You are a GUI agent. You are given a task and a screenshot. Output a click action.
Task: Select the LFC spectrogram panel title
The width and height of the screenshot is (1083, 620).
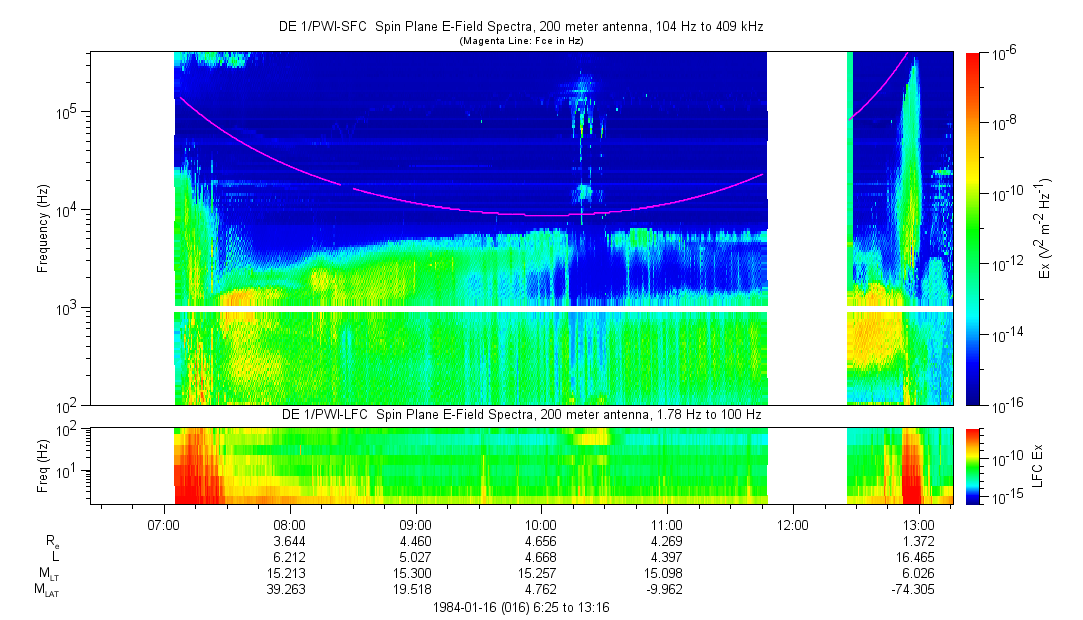click(520, 414)
